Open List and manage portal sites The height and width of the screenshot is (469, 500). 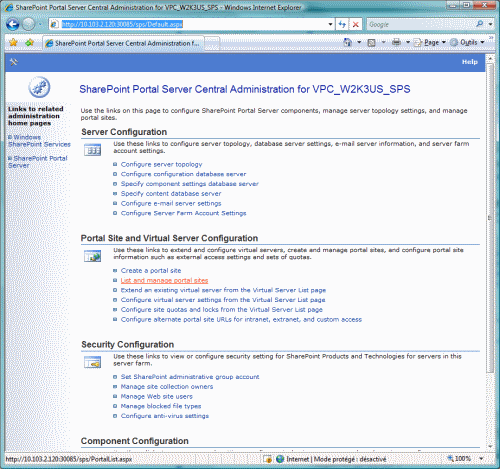164,280
